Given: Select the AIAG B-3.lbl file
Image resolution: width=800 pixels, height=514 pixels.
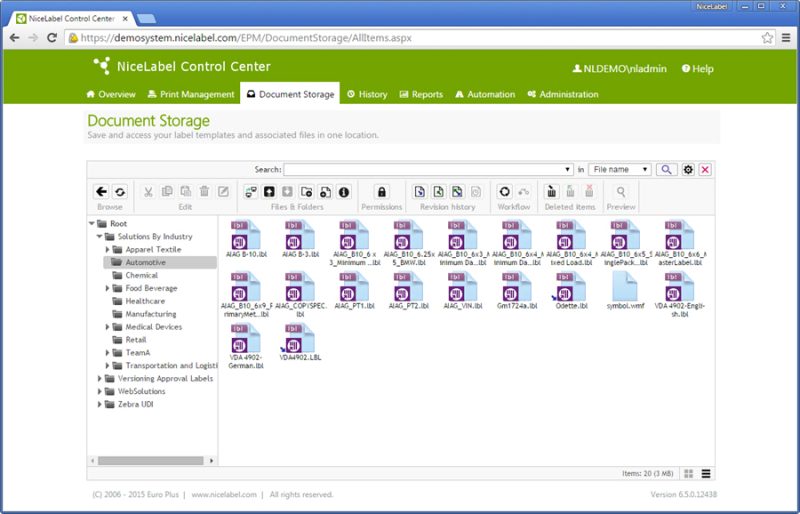Looking at the screenshot, I should 301,239.
